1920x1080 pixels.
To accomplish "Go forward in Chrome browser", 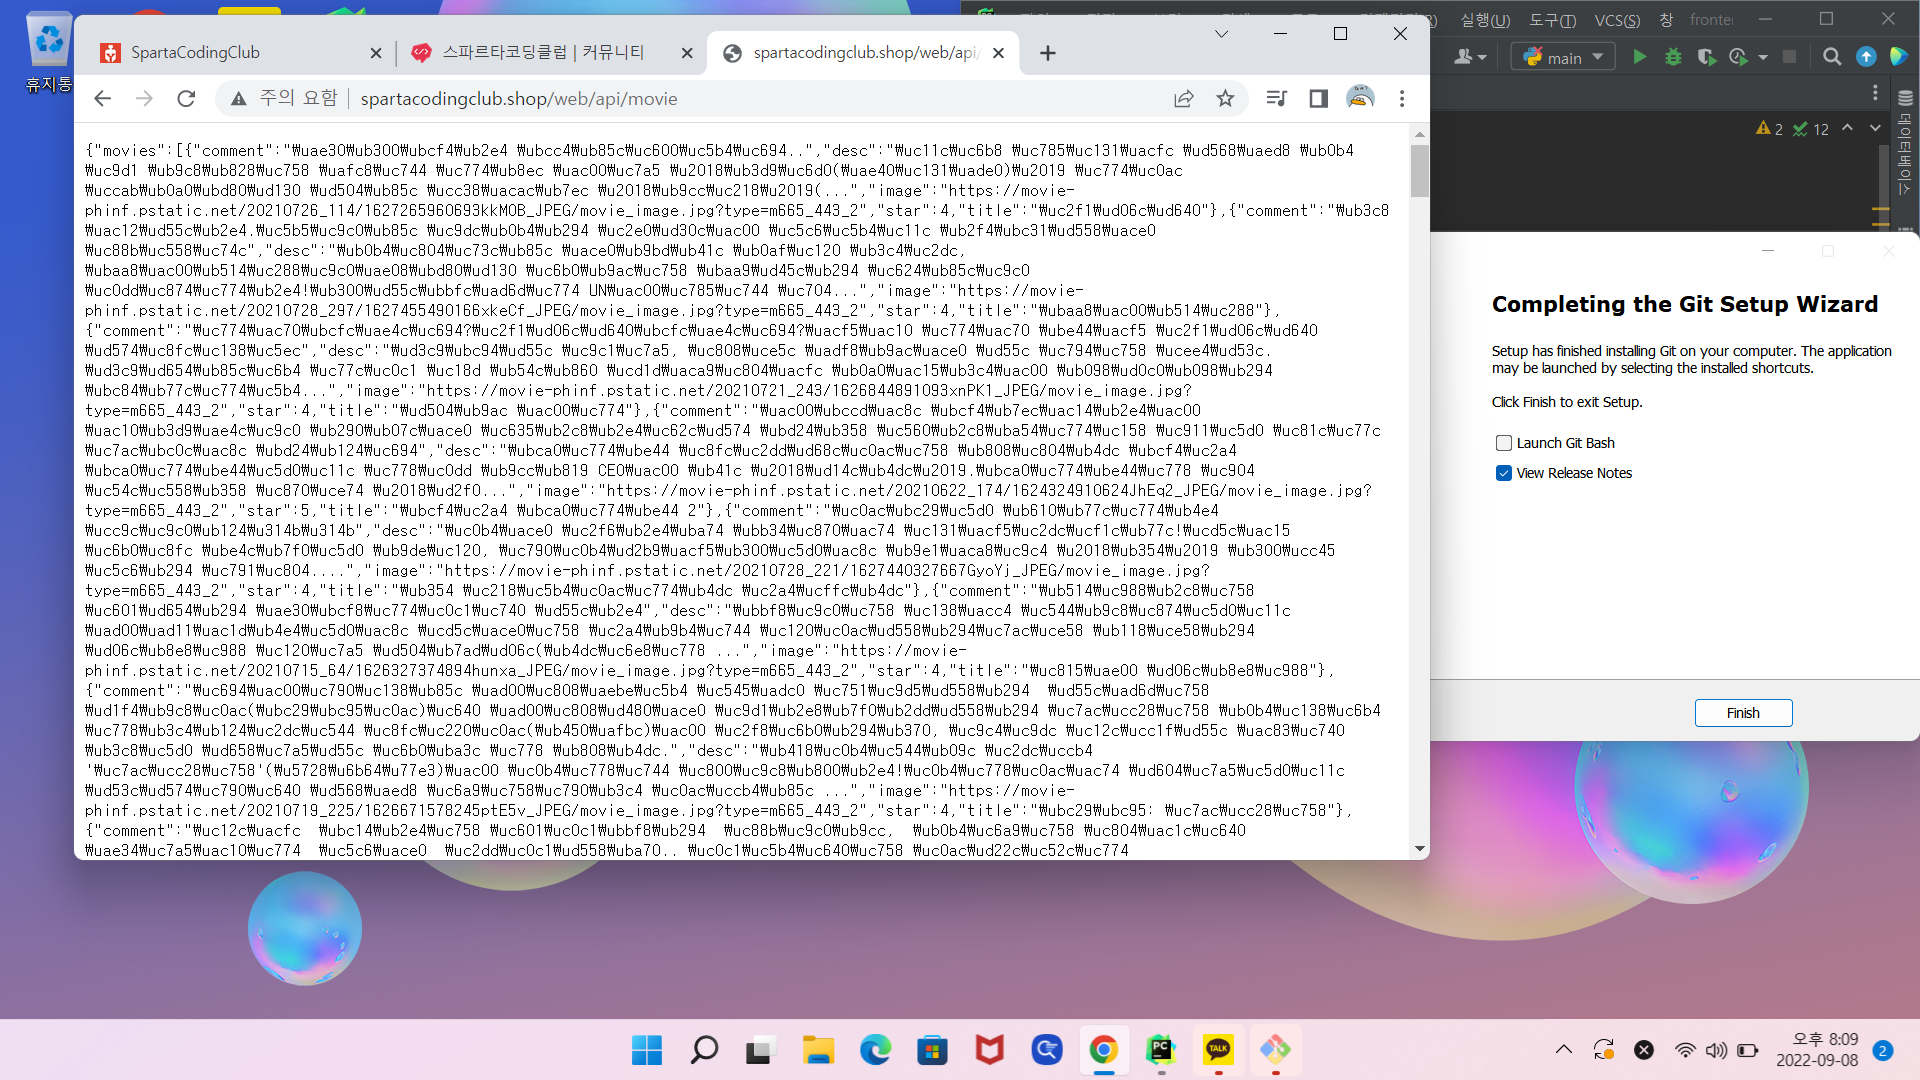I will (144, 98).
